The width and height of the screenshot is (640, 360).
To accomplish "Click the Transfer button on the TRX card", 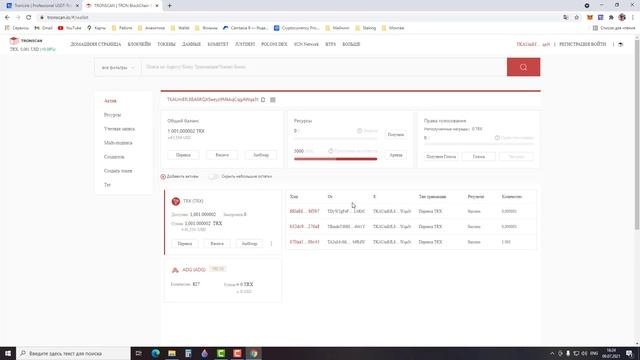I will tap(184, 244).
